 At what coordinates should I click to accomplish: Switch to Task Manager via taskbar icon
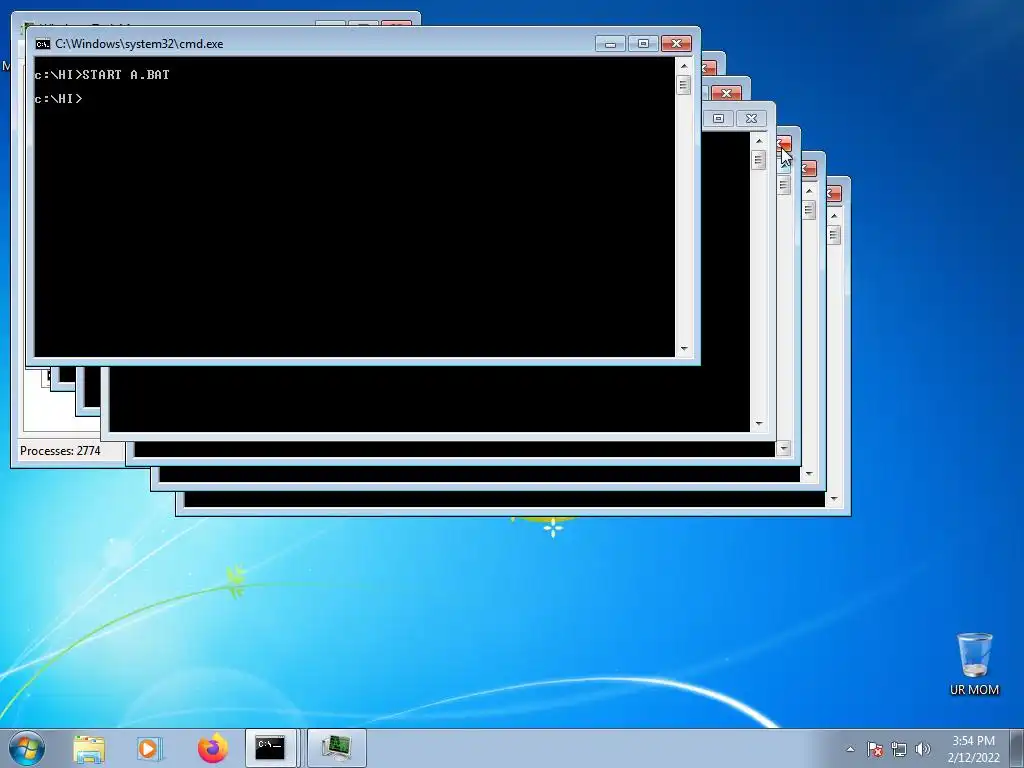tap(336, 748)
